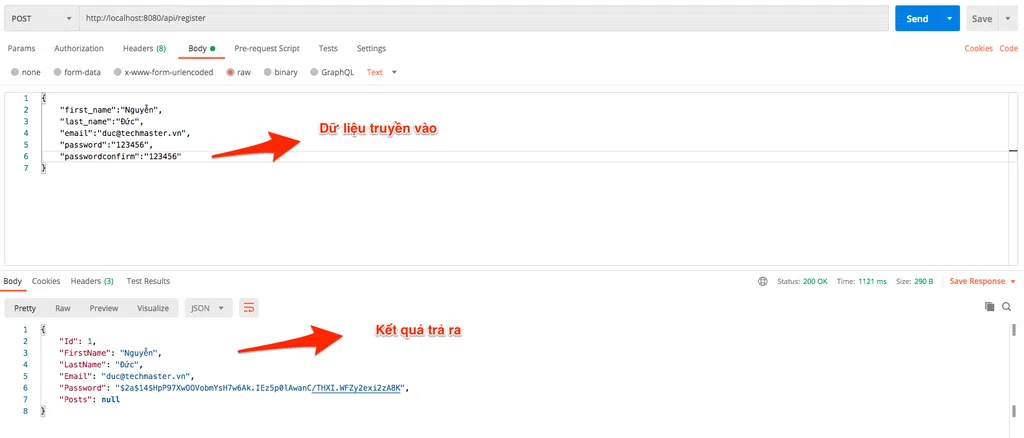Open the Authorization tab

pyautogui.click(x=79, y=48)
